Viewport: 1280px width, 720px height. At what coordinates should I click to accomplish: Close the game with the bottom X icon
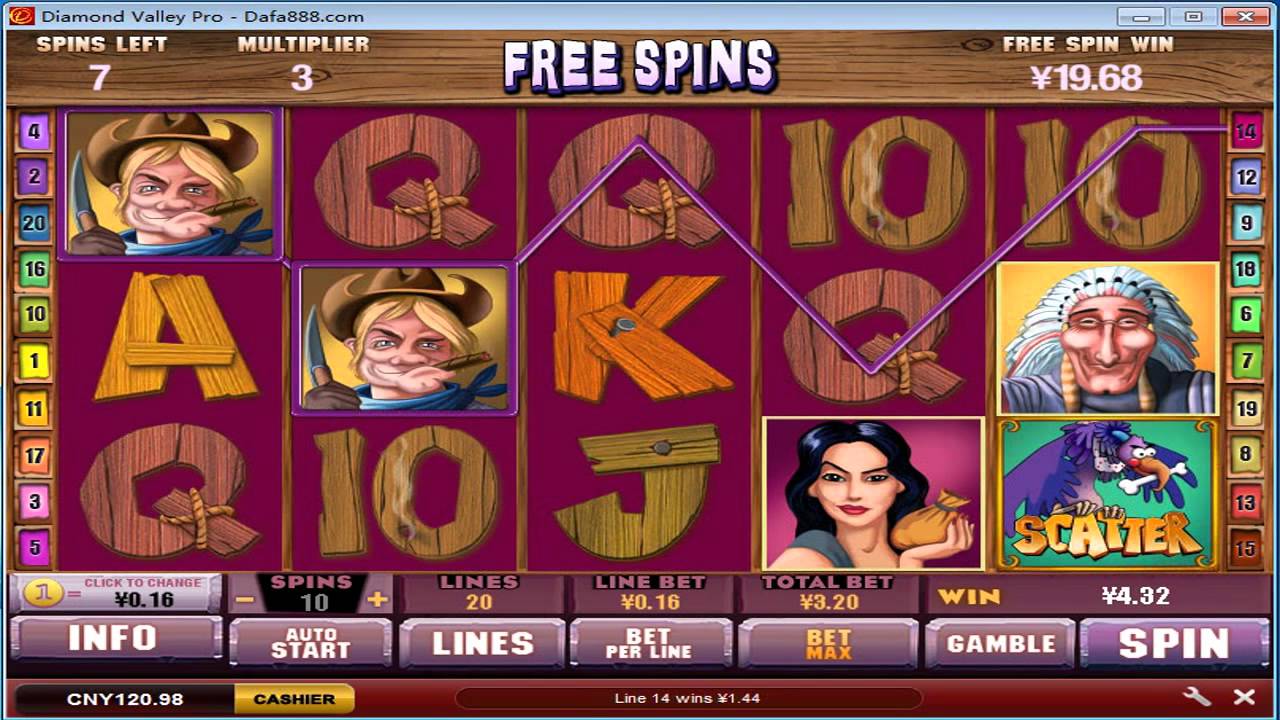tap(1244, 697)
